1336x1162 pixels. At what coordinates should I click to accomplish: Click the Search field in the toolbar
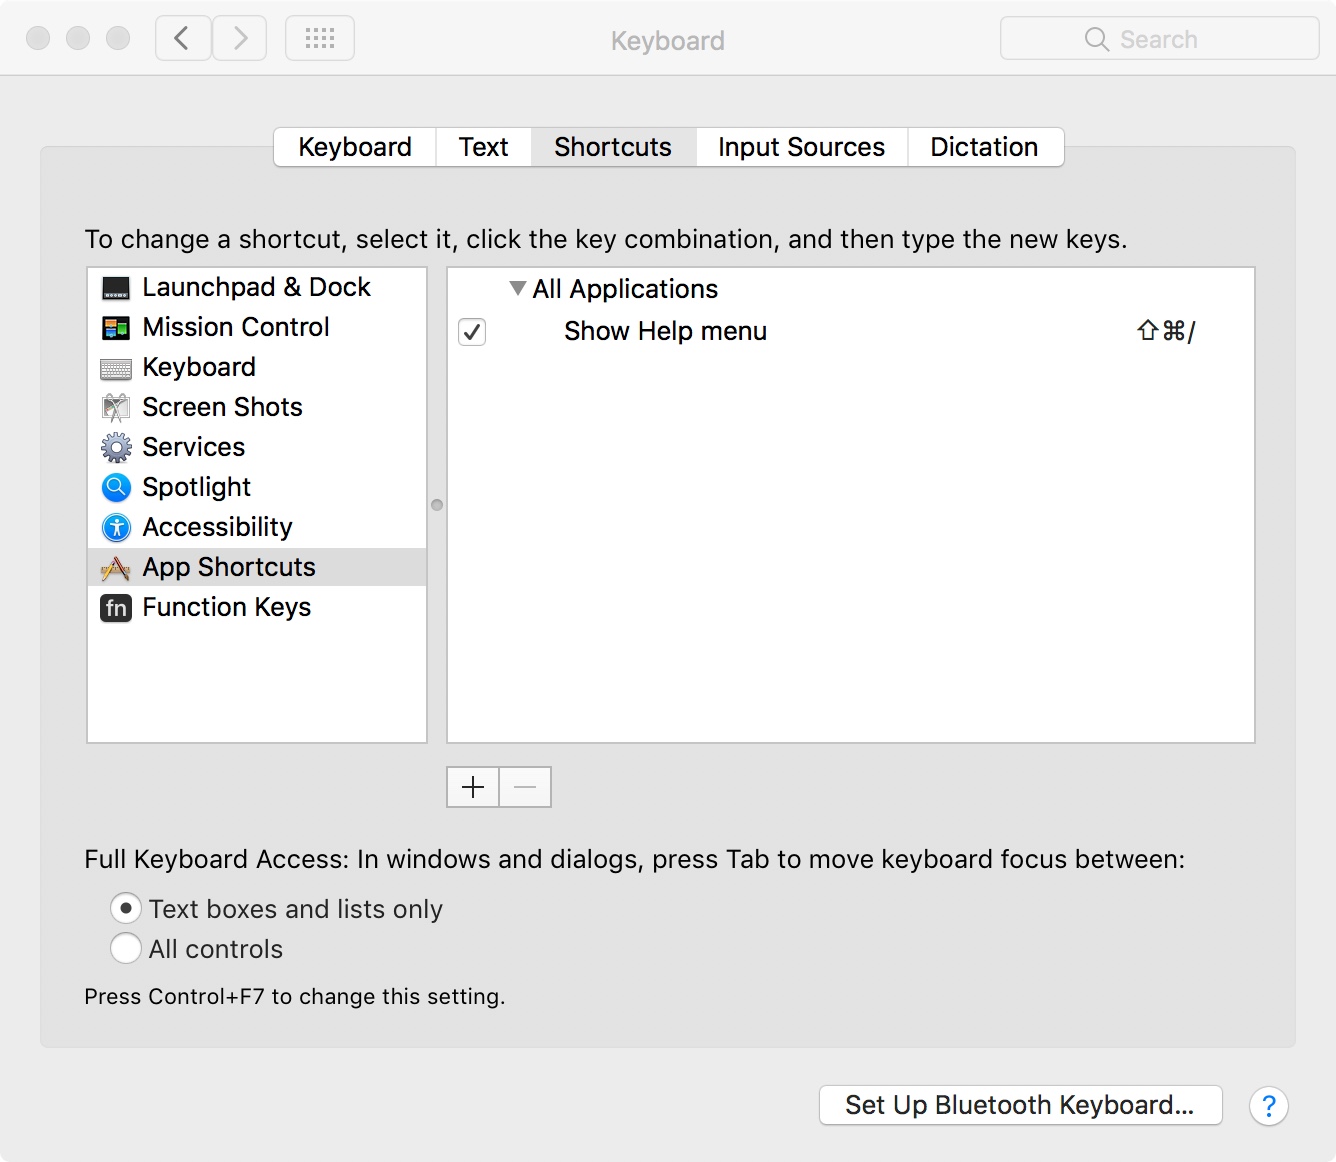point(1160,39)
